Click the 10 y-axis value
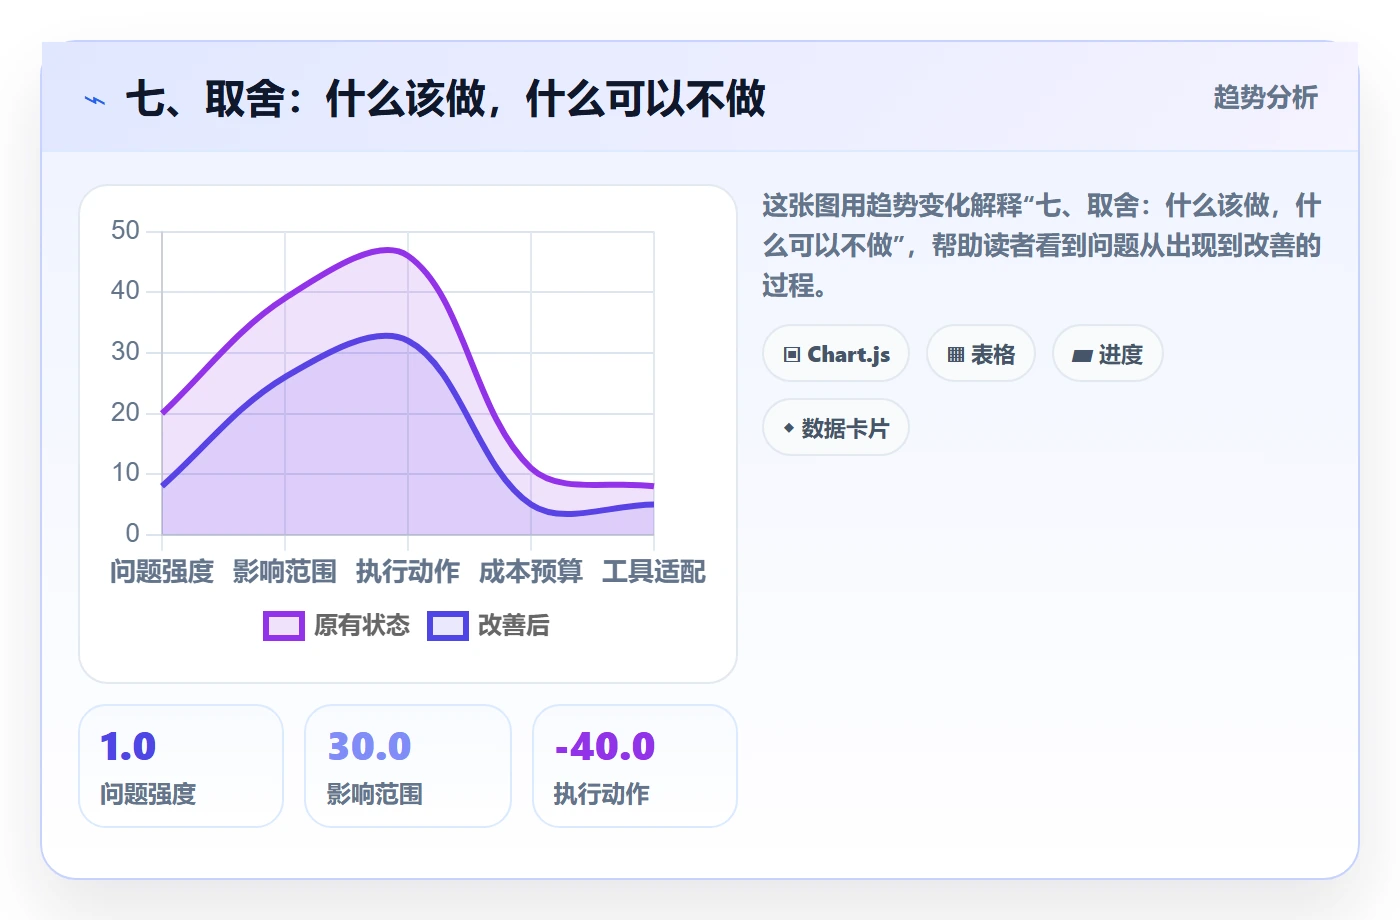 126,473
